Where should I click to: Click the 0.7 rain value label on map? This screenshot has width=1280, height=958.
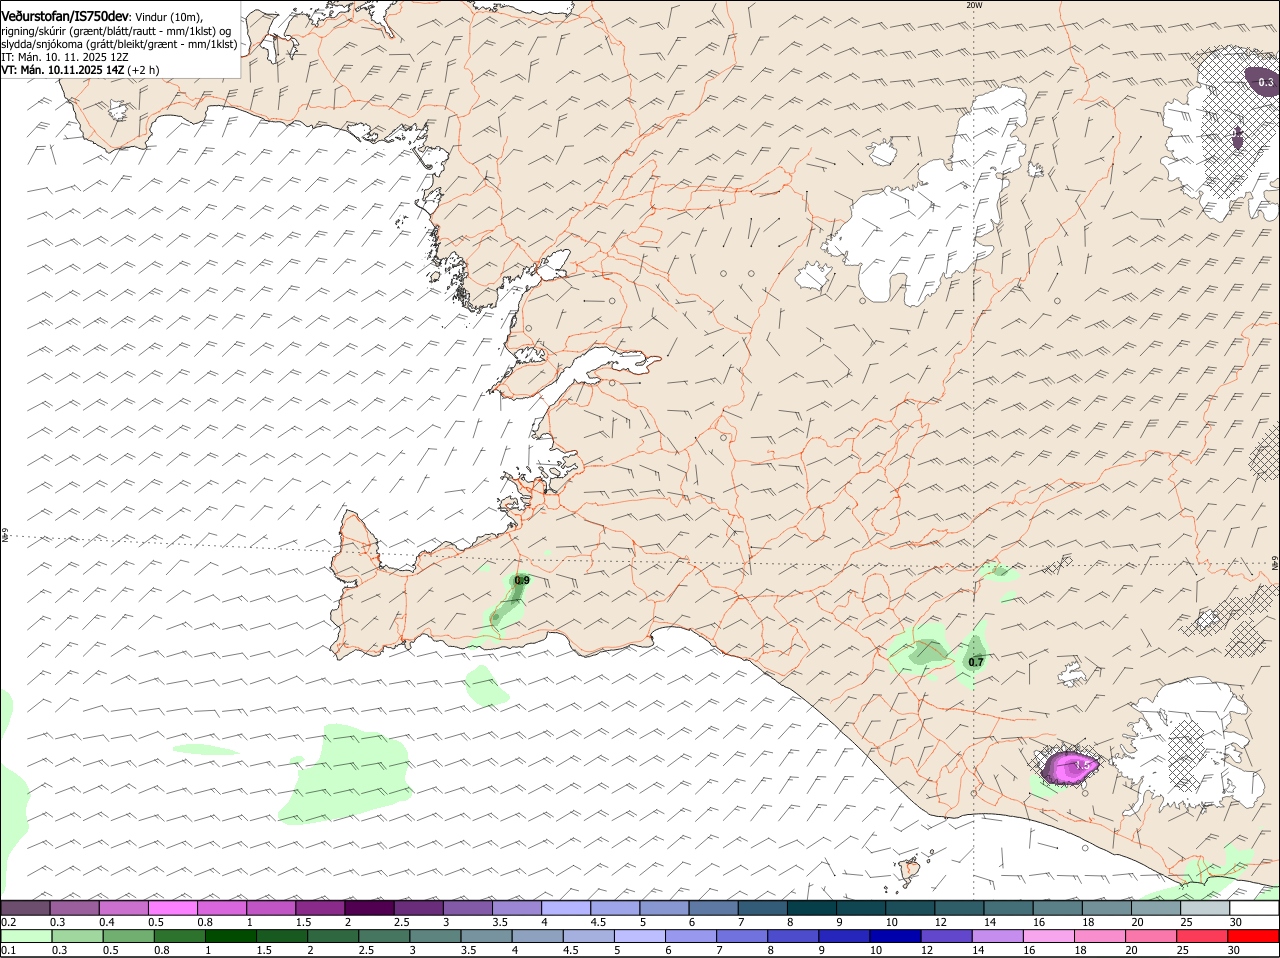pyautogui.click(x=976, y=662)
